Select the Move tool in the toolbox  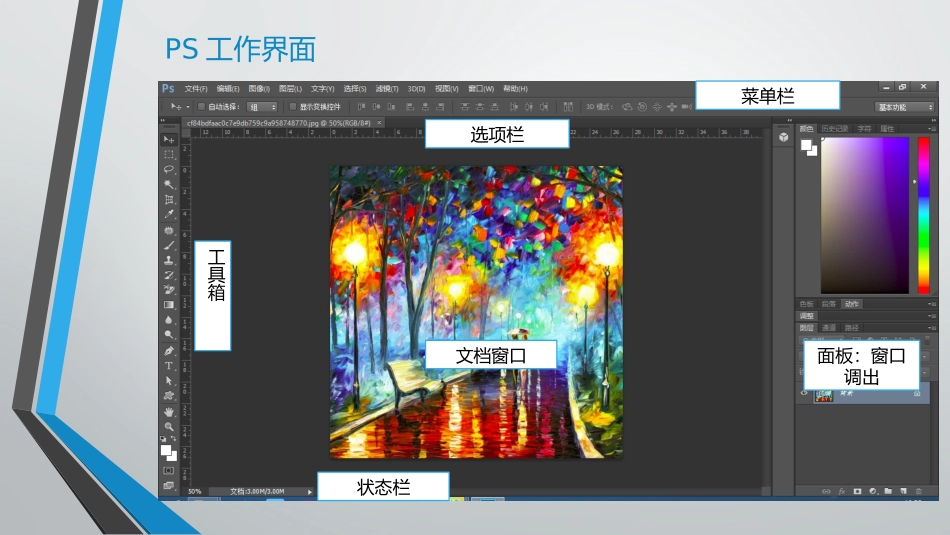169,140
